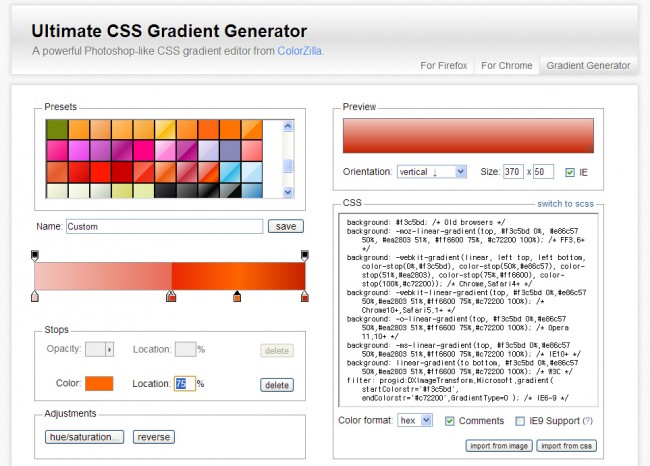Screen dimensions: 650x466
Task: Click the hue/saturation button
Action: click(85, 437)
